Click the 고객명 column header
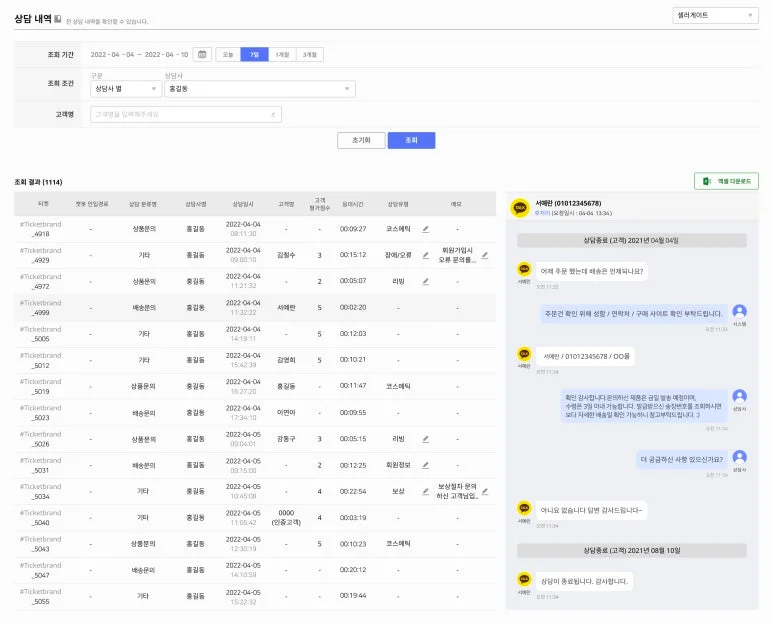Screen dimensions: 773x624 [286, 203]
